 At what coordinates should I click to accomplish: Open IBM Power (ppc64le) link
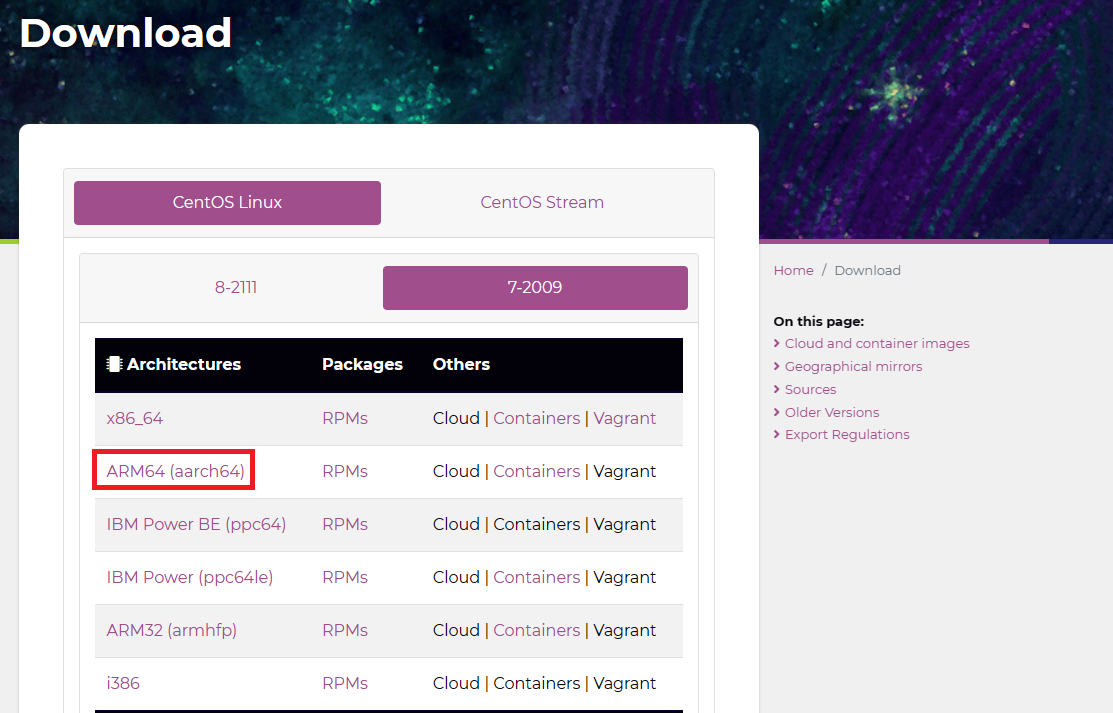[x=190, y=577]
